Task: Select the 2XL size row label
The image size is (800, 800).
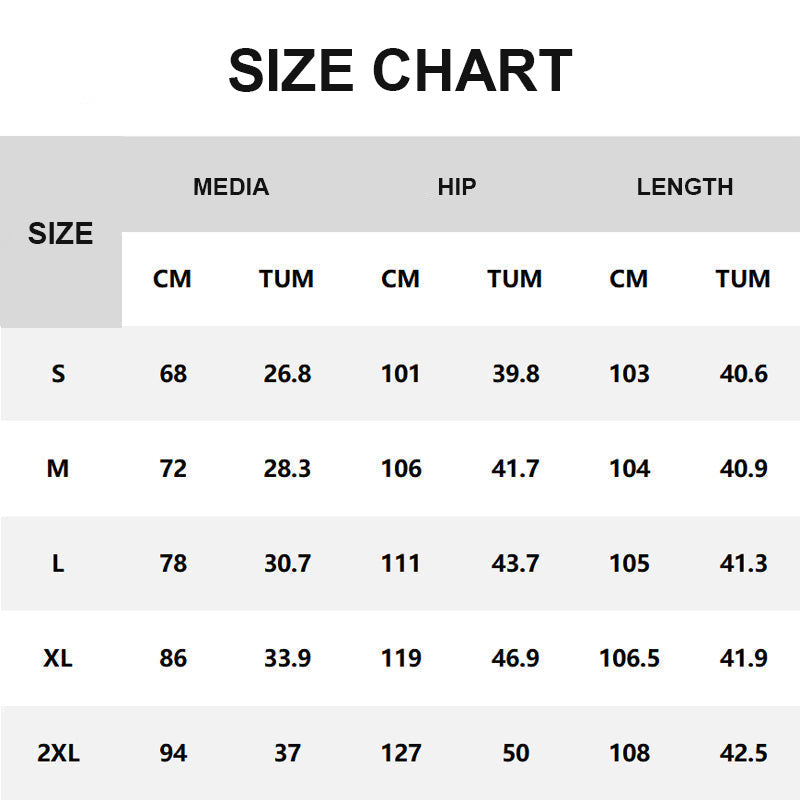Action: (x=58, y=753)
